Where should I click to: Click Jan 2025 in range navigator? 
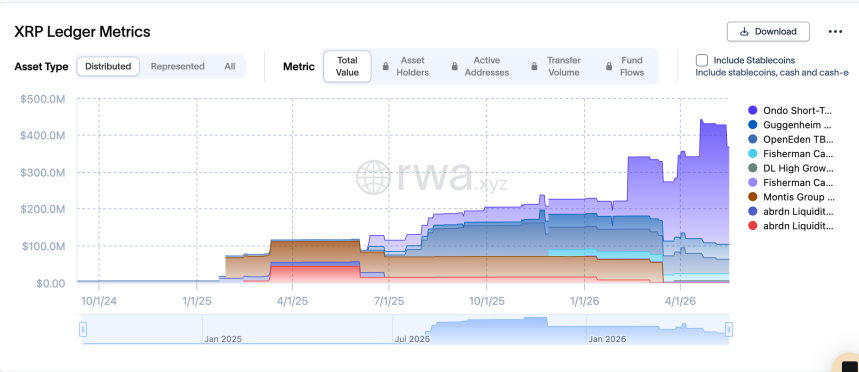(223, 339)
